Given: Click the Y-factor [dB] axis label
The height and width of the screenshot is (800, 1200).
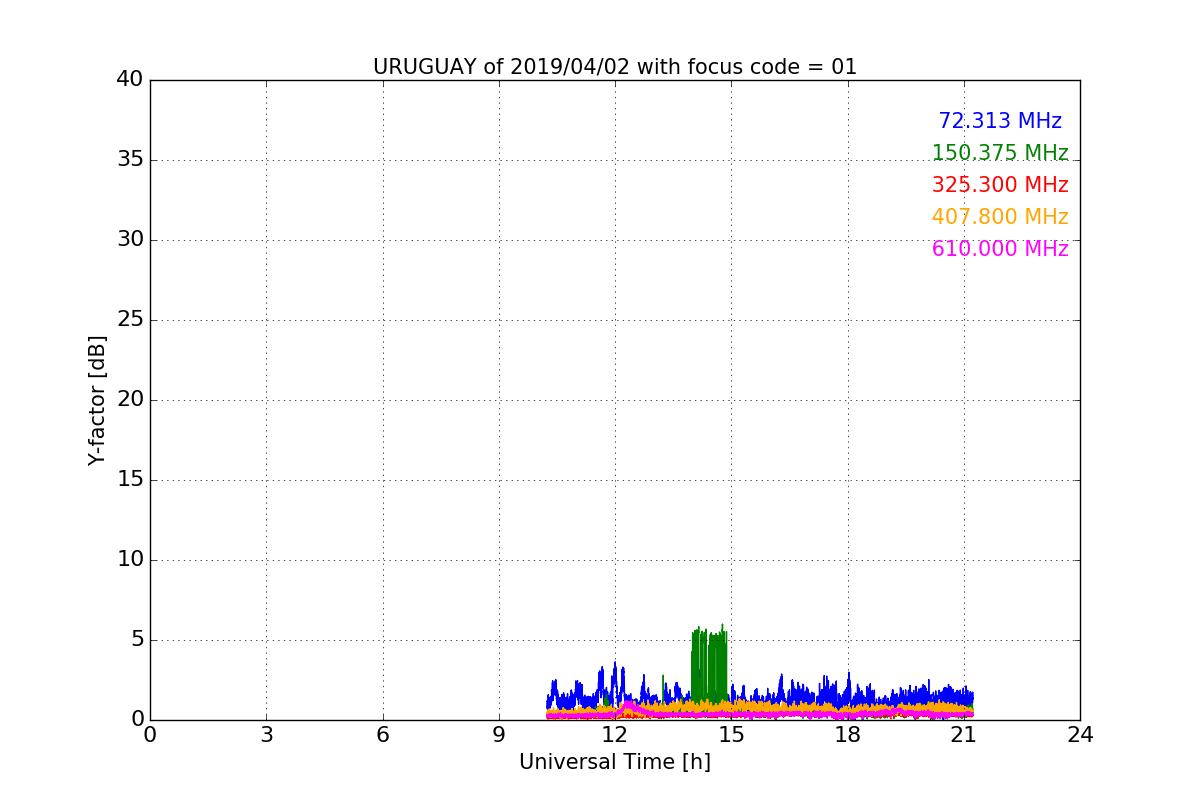Looking at the screenshot, I should point(97,400).
